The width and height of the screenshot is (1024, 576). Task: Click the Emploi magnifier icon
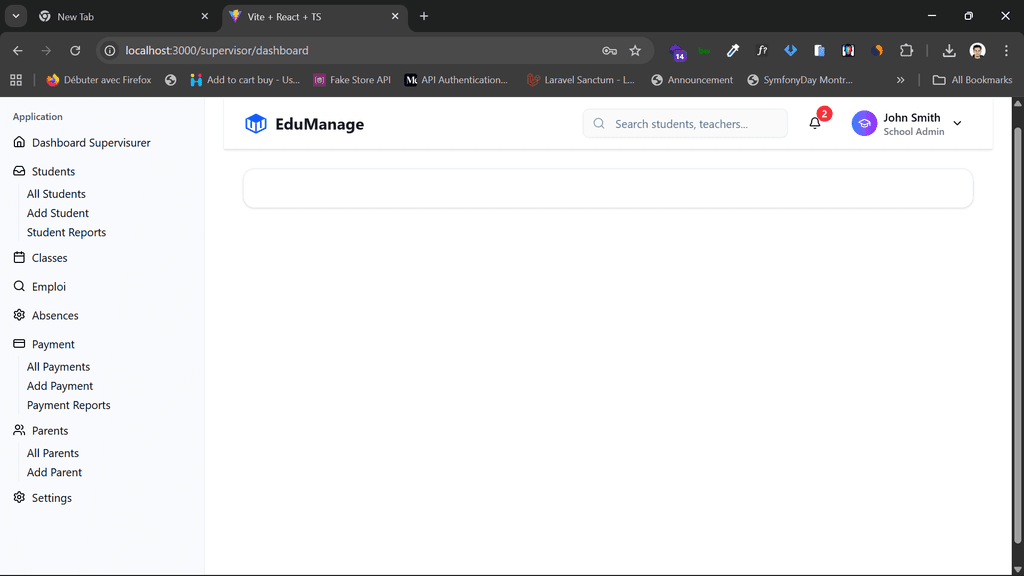pos(19,286)
